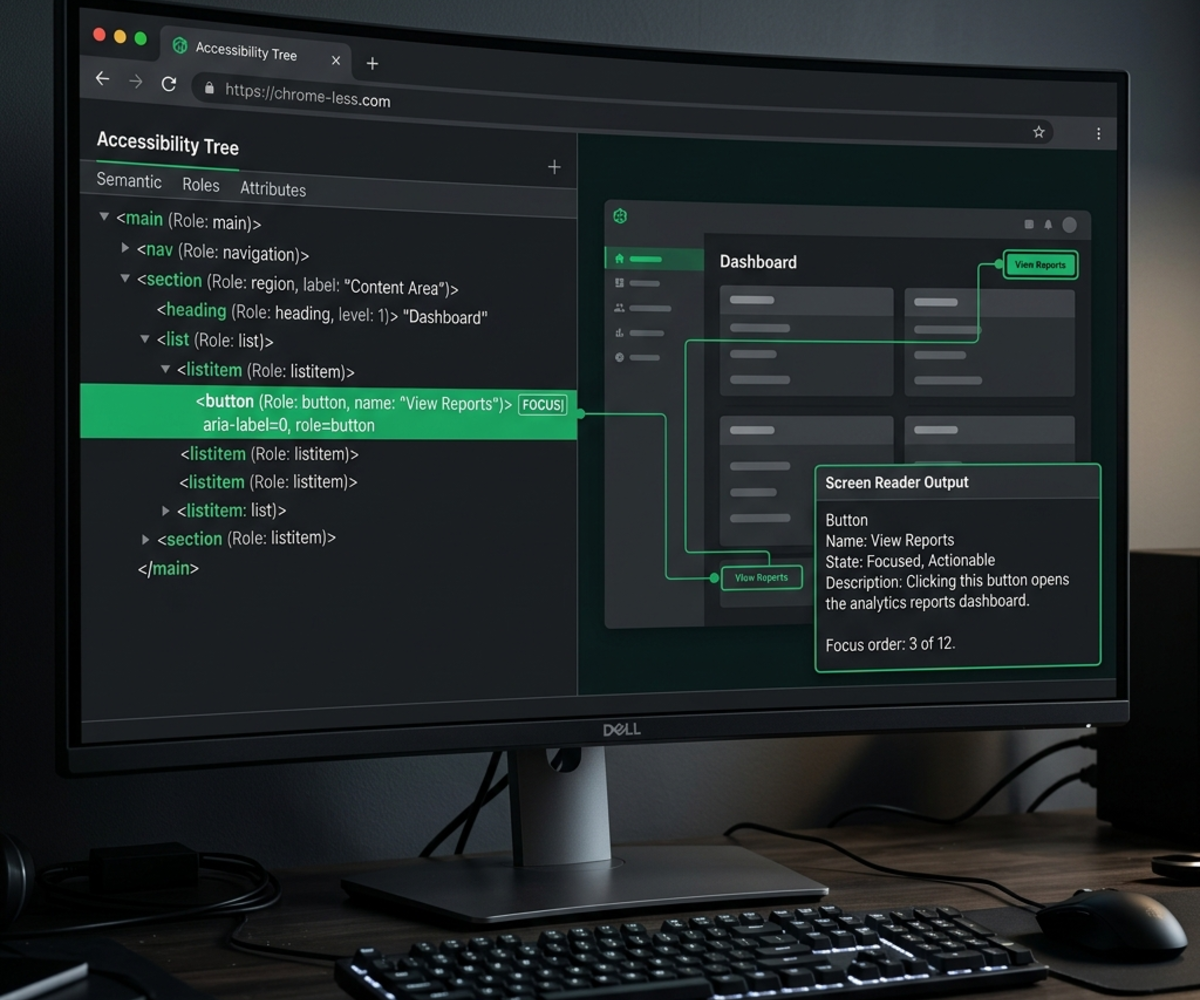The image size is (1200, 1000).
Task: Open a new browser tab with plus
Action: pyautogui.click(x=372, y=63)
